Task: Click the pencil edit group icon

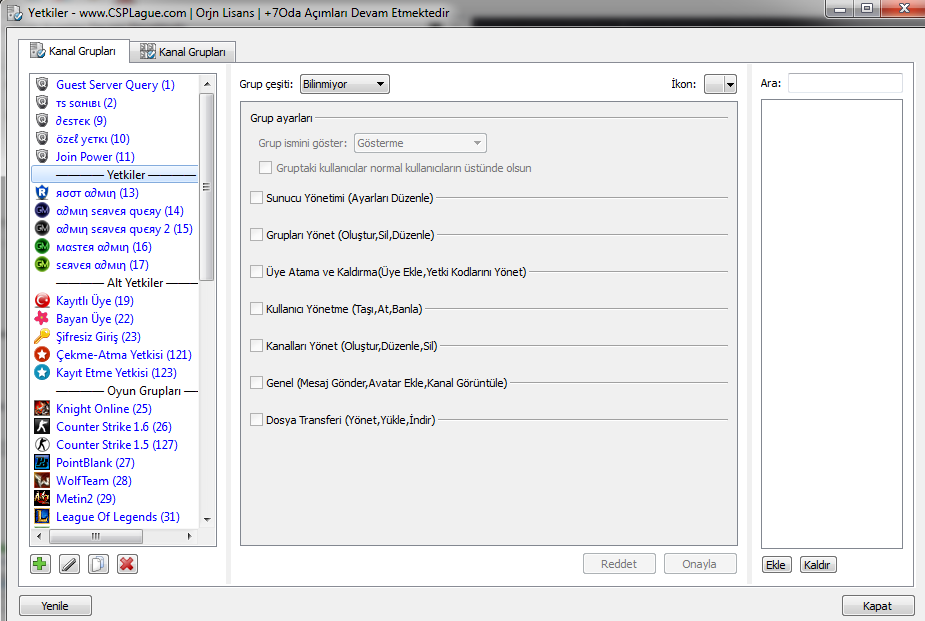Action: tap(69, 564)
